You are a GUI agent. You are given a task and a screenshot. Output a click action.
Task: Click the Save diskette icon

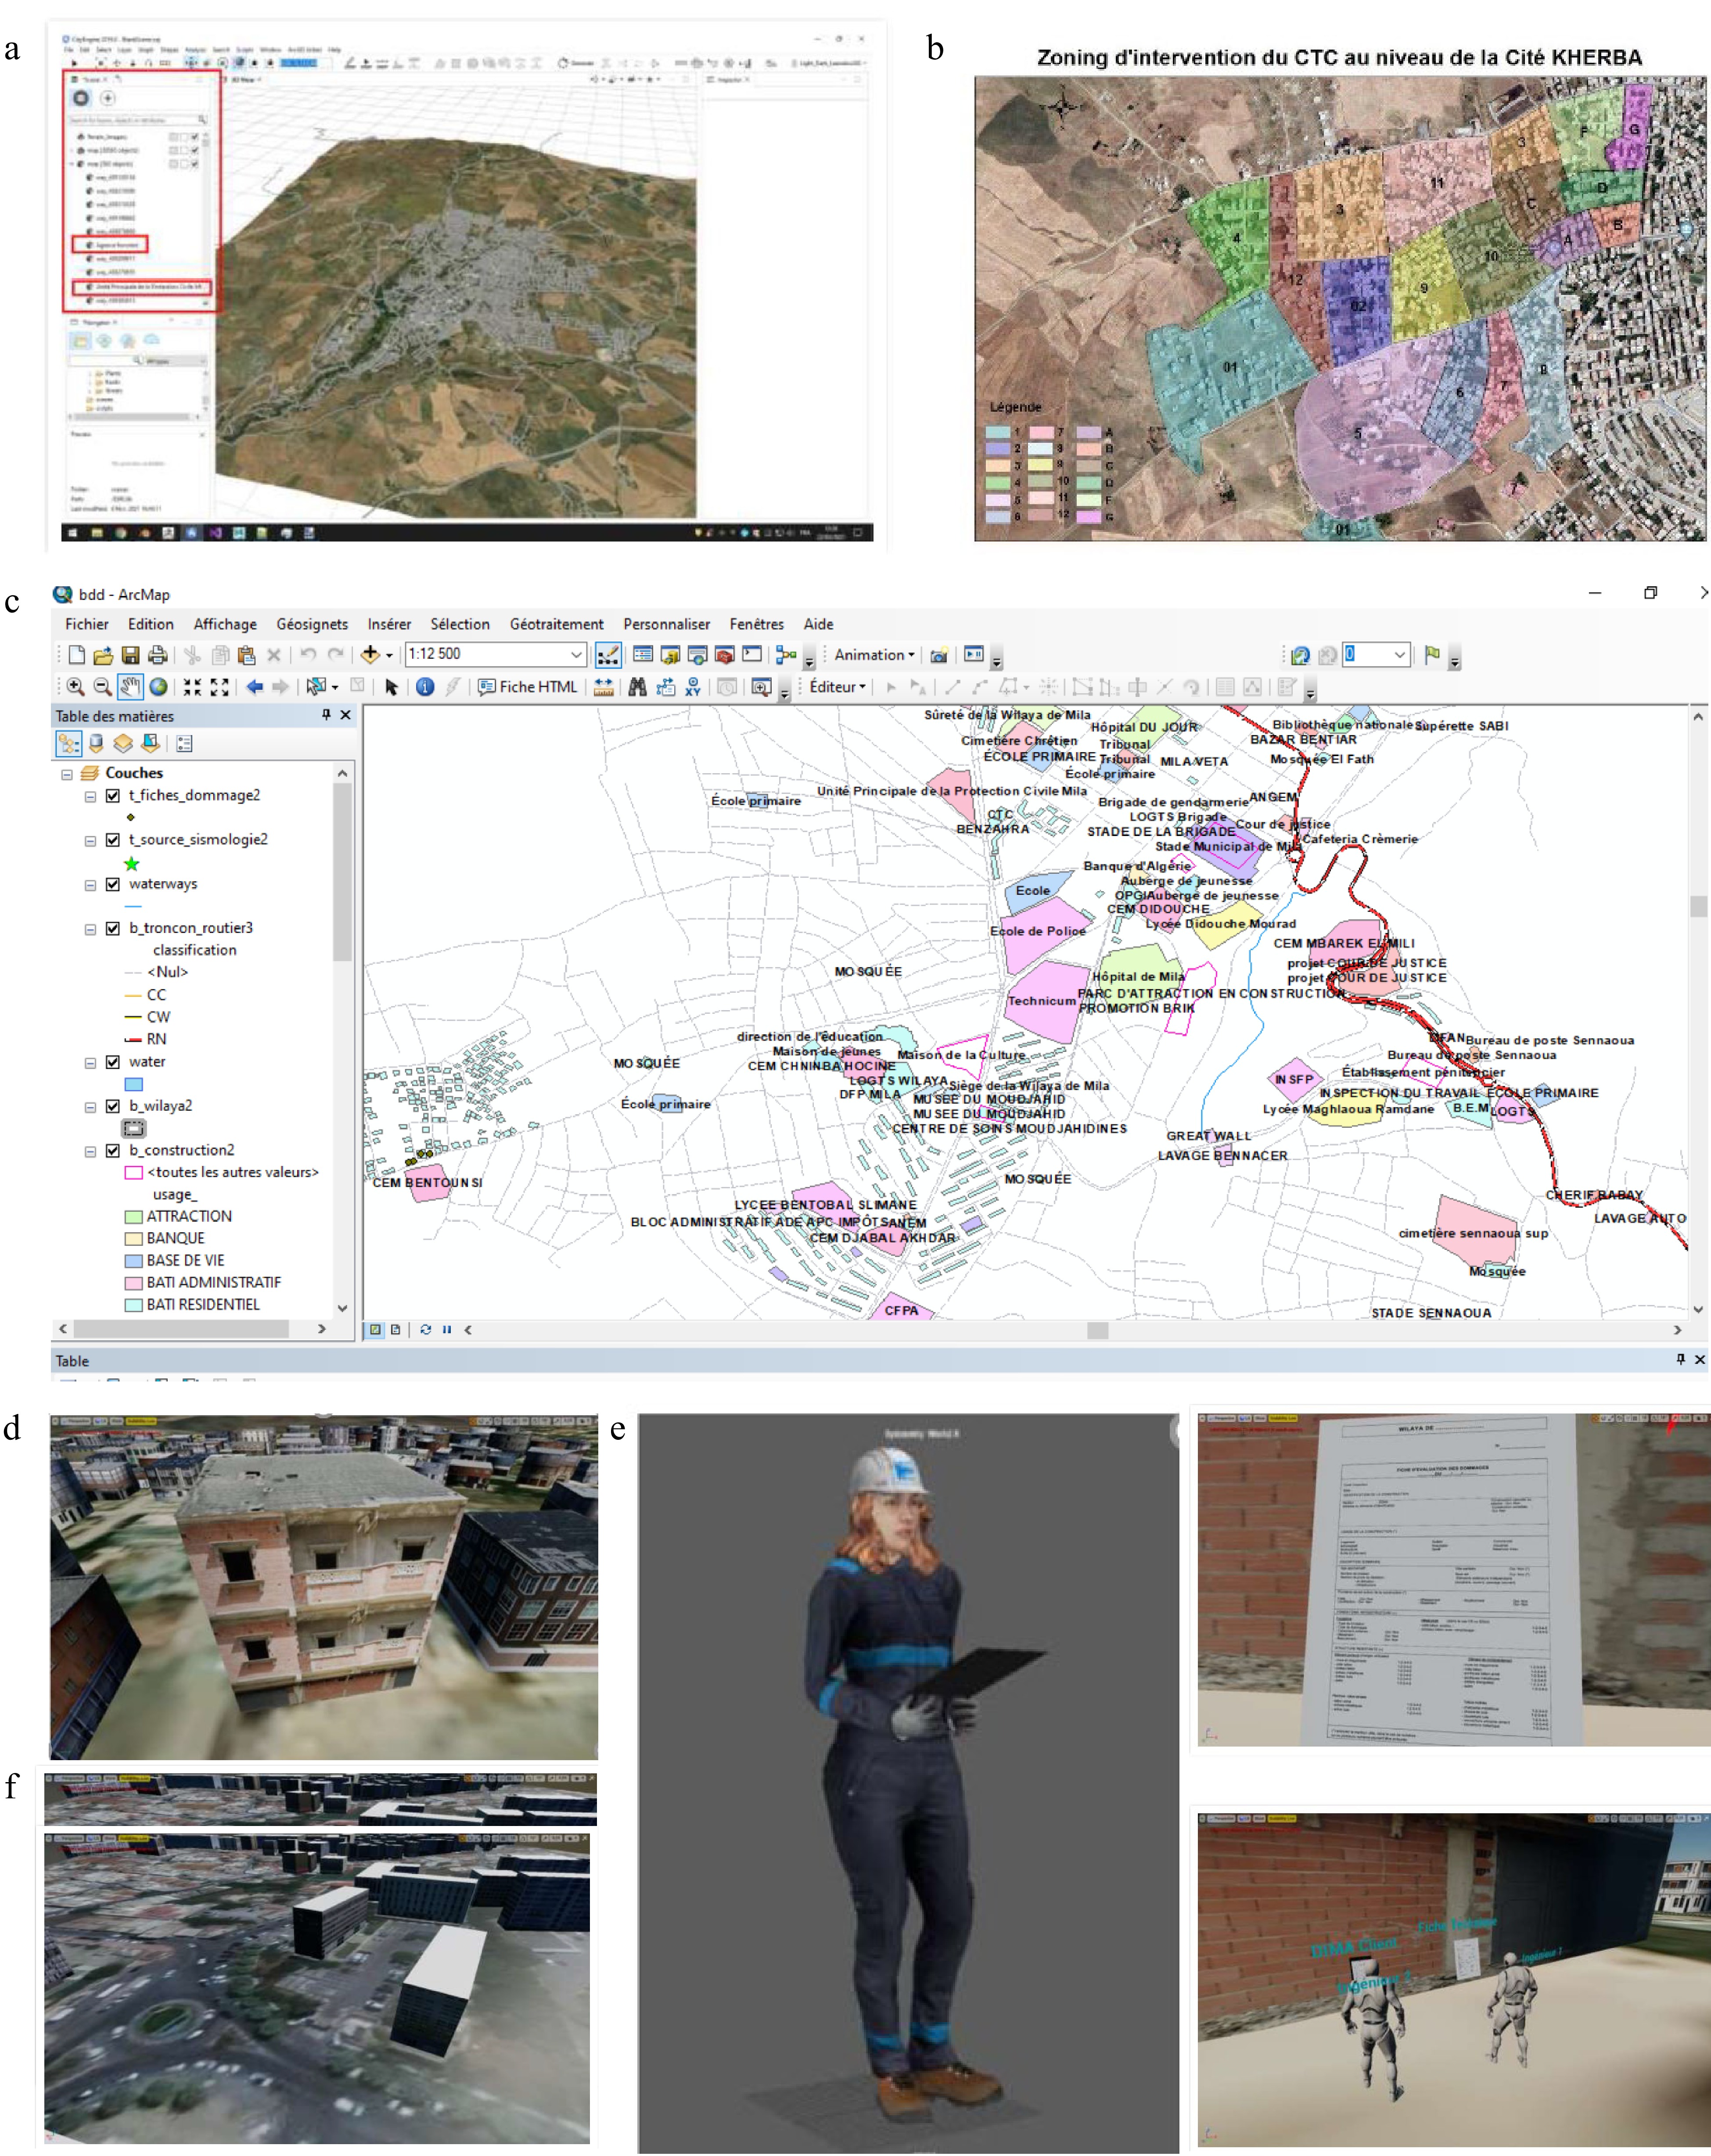[130, 655]
